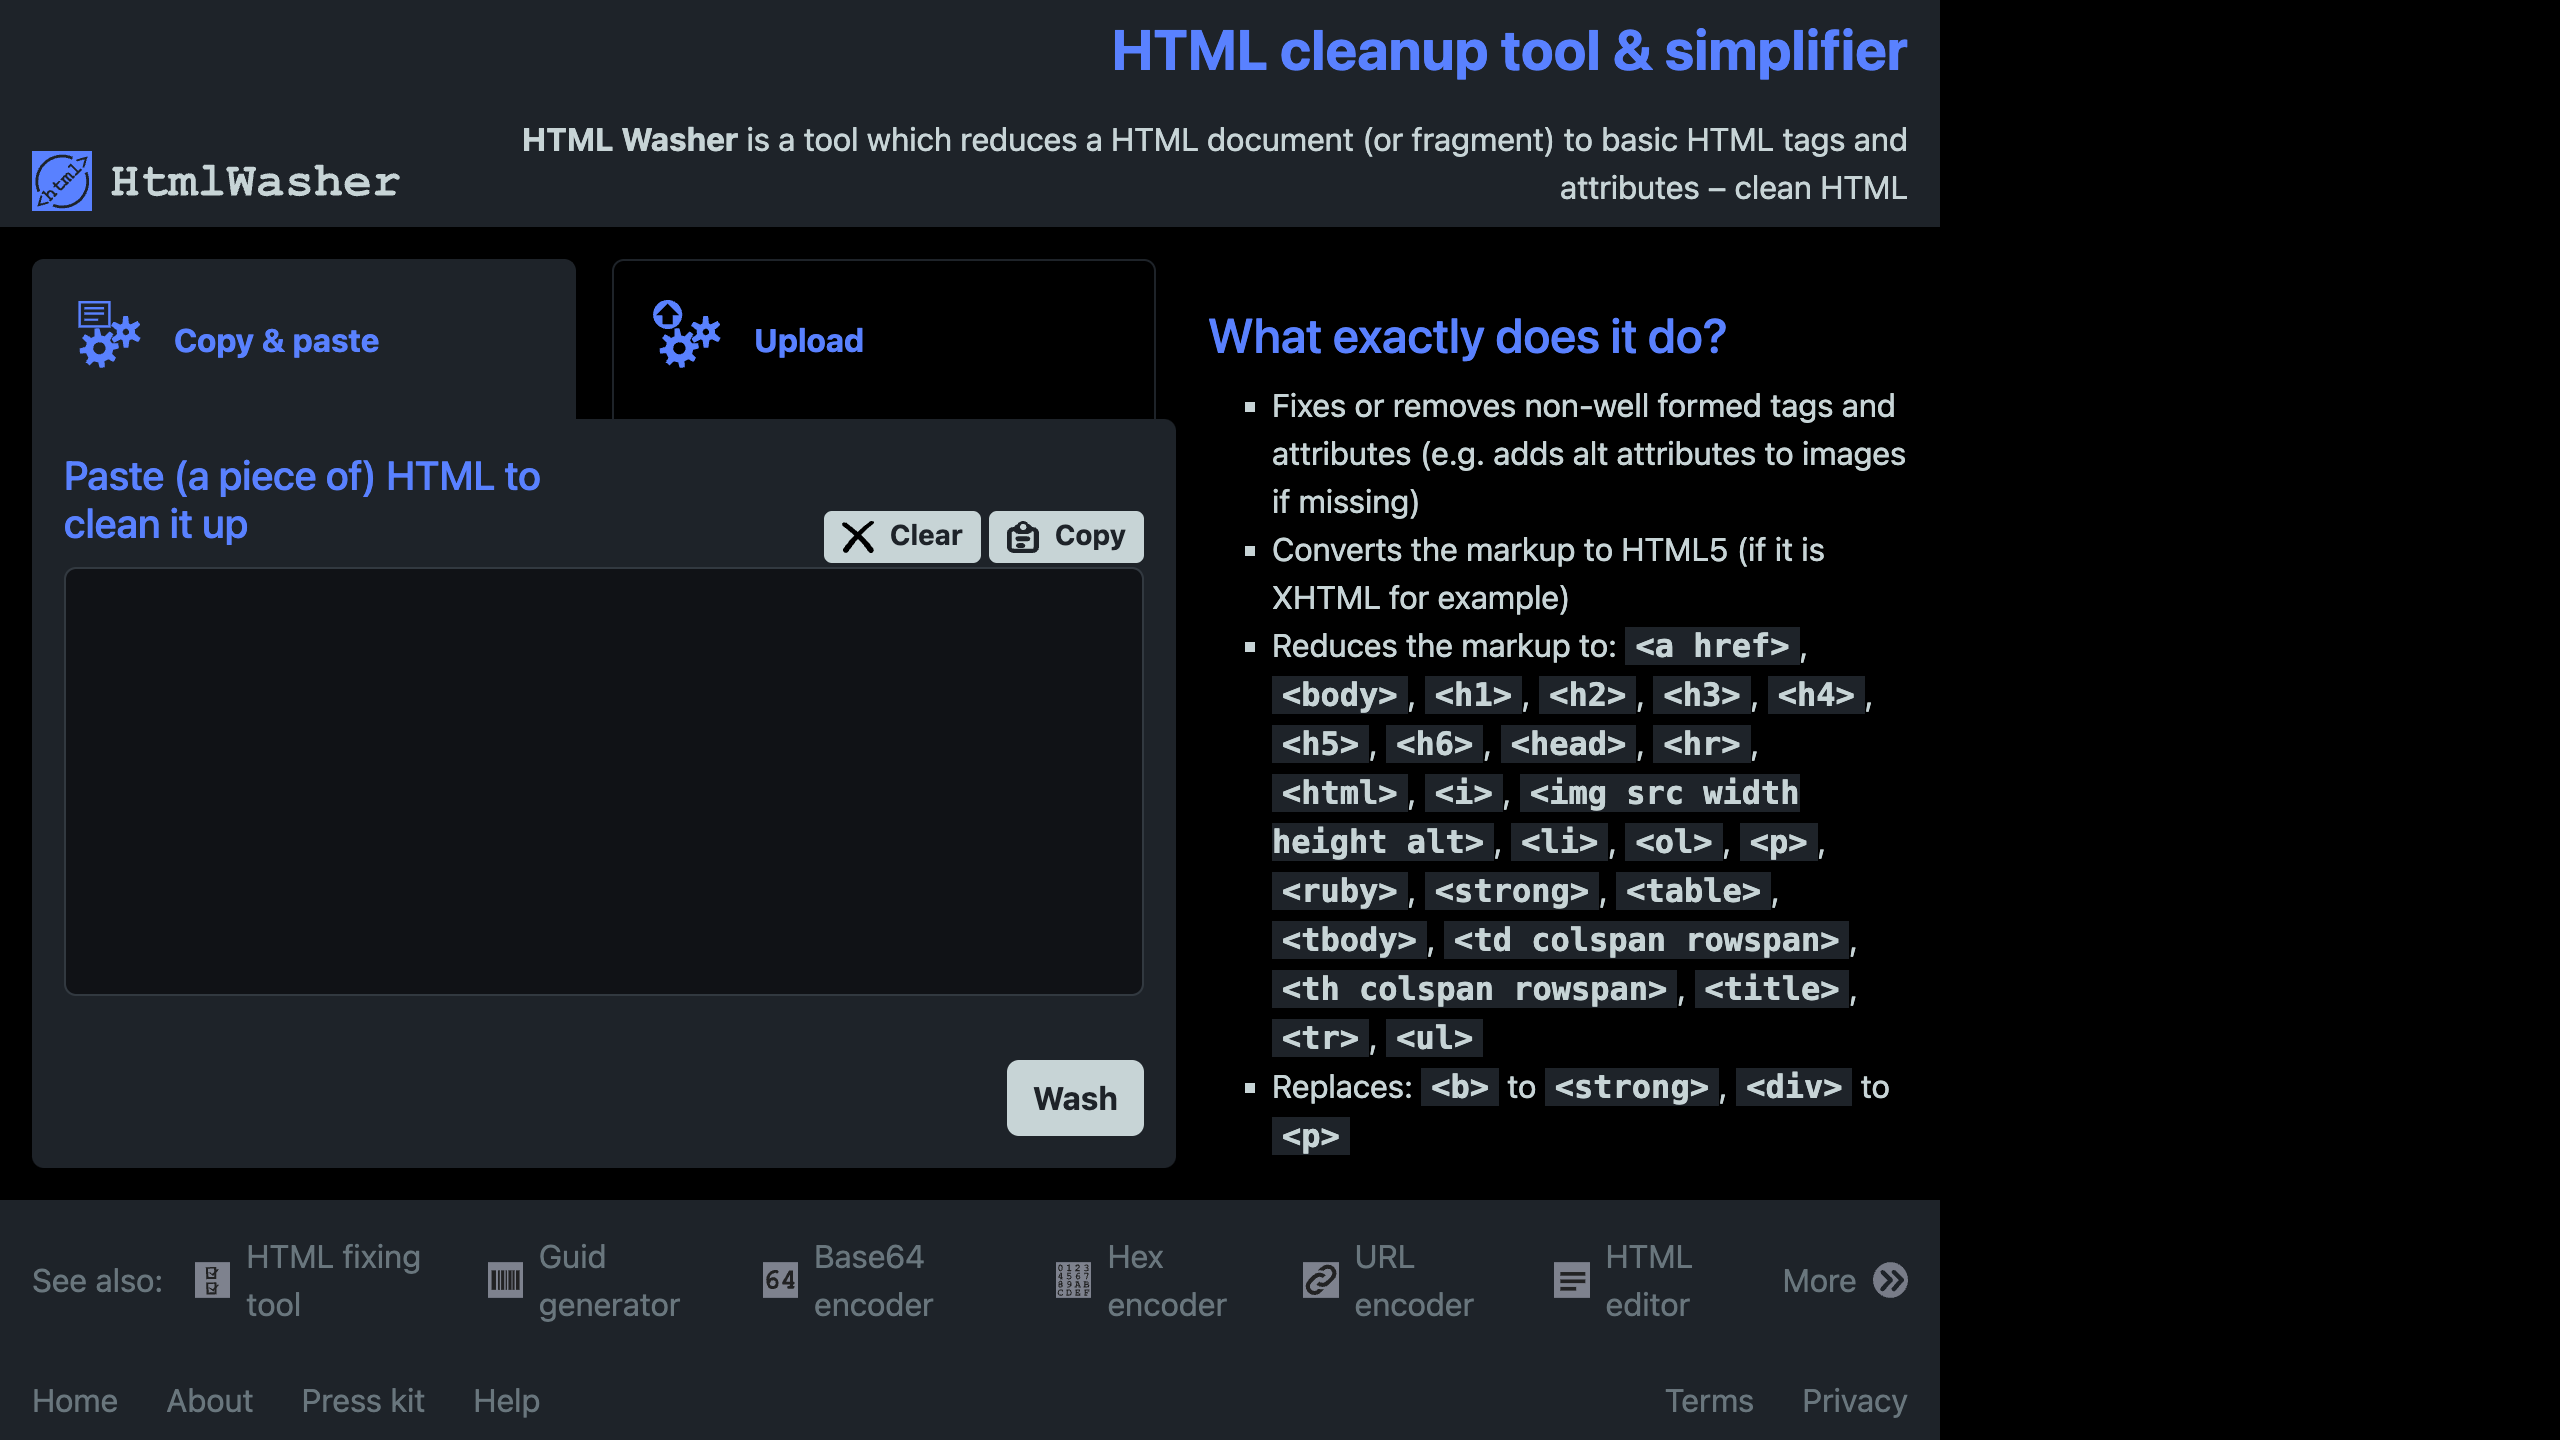Viewport: 2560px width, 1440px height.
Task: Open the Privacy footer link
Action: (x=1854, y=1401)
